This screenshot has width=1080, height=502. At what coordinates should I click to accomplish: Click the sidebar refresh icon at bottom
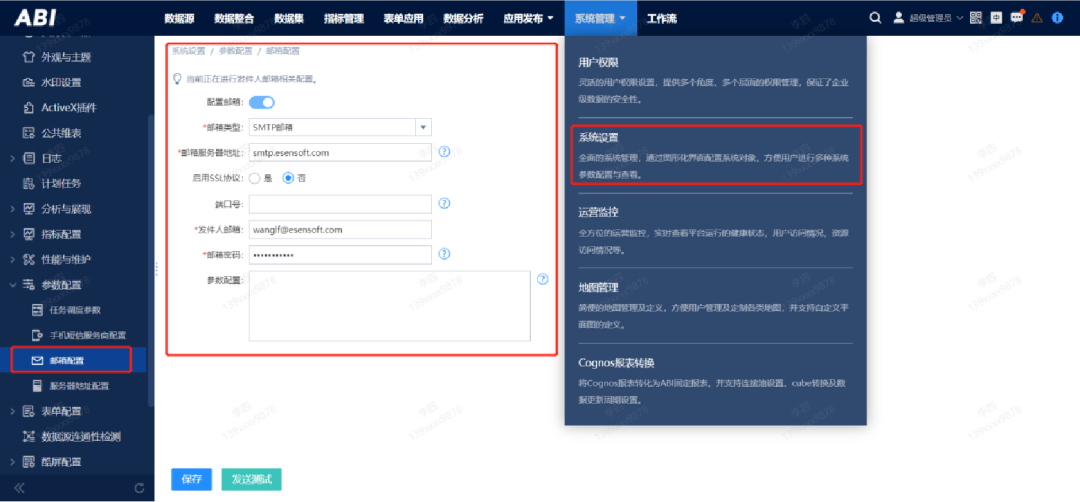pyautogui.click(x=139, y=488)
